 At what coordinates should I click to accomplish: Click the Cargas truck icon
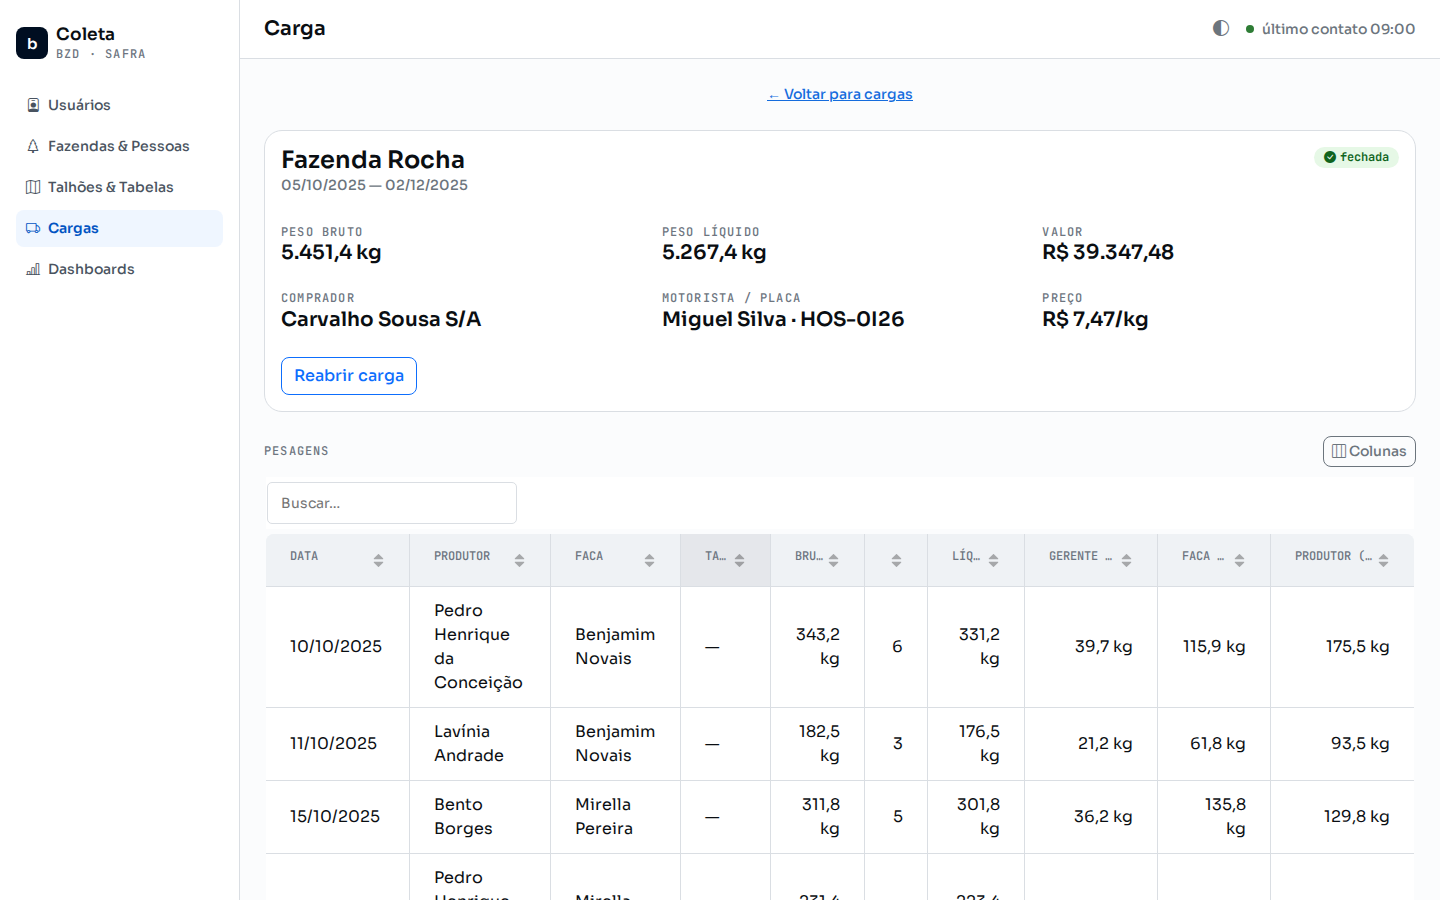(33, 228)
